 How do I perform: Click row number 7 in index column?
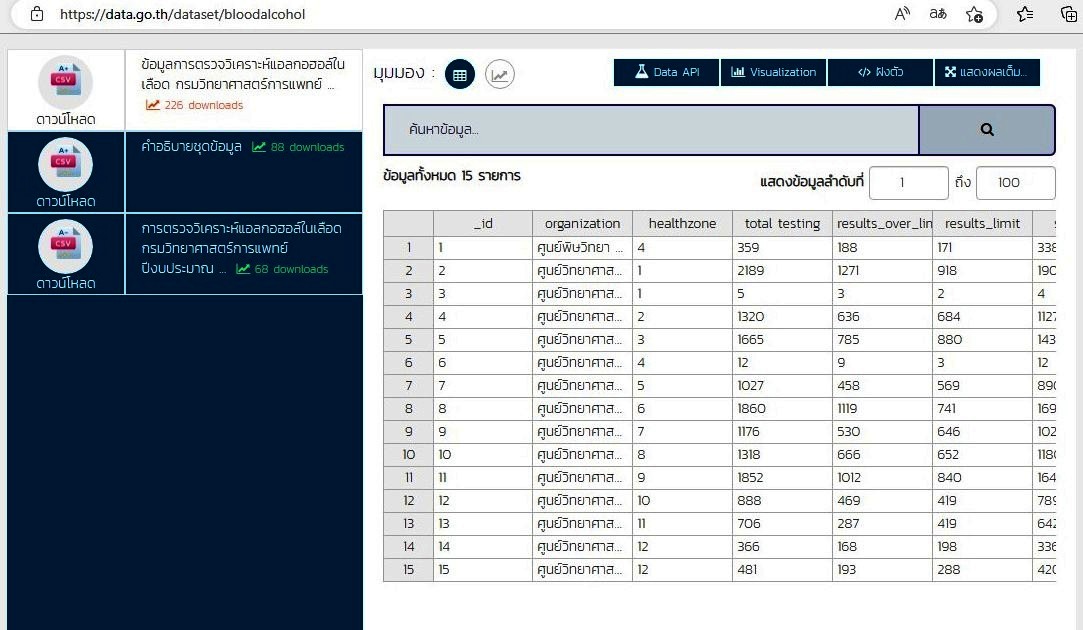pos(408,385)
